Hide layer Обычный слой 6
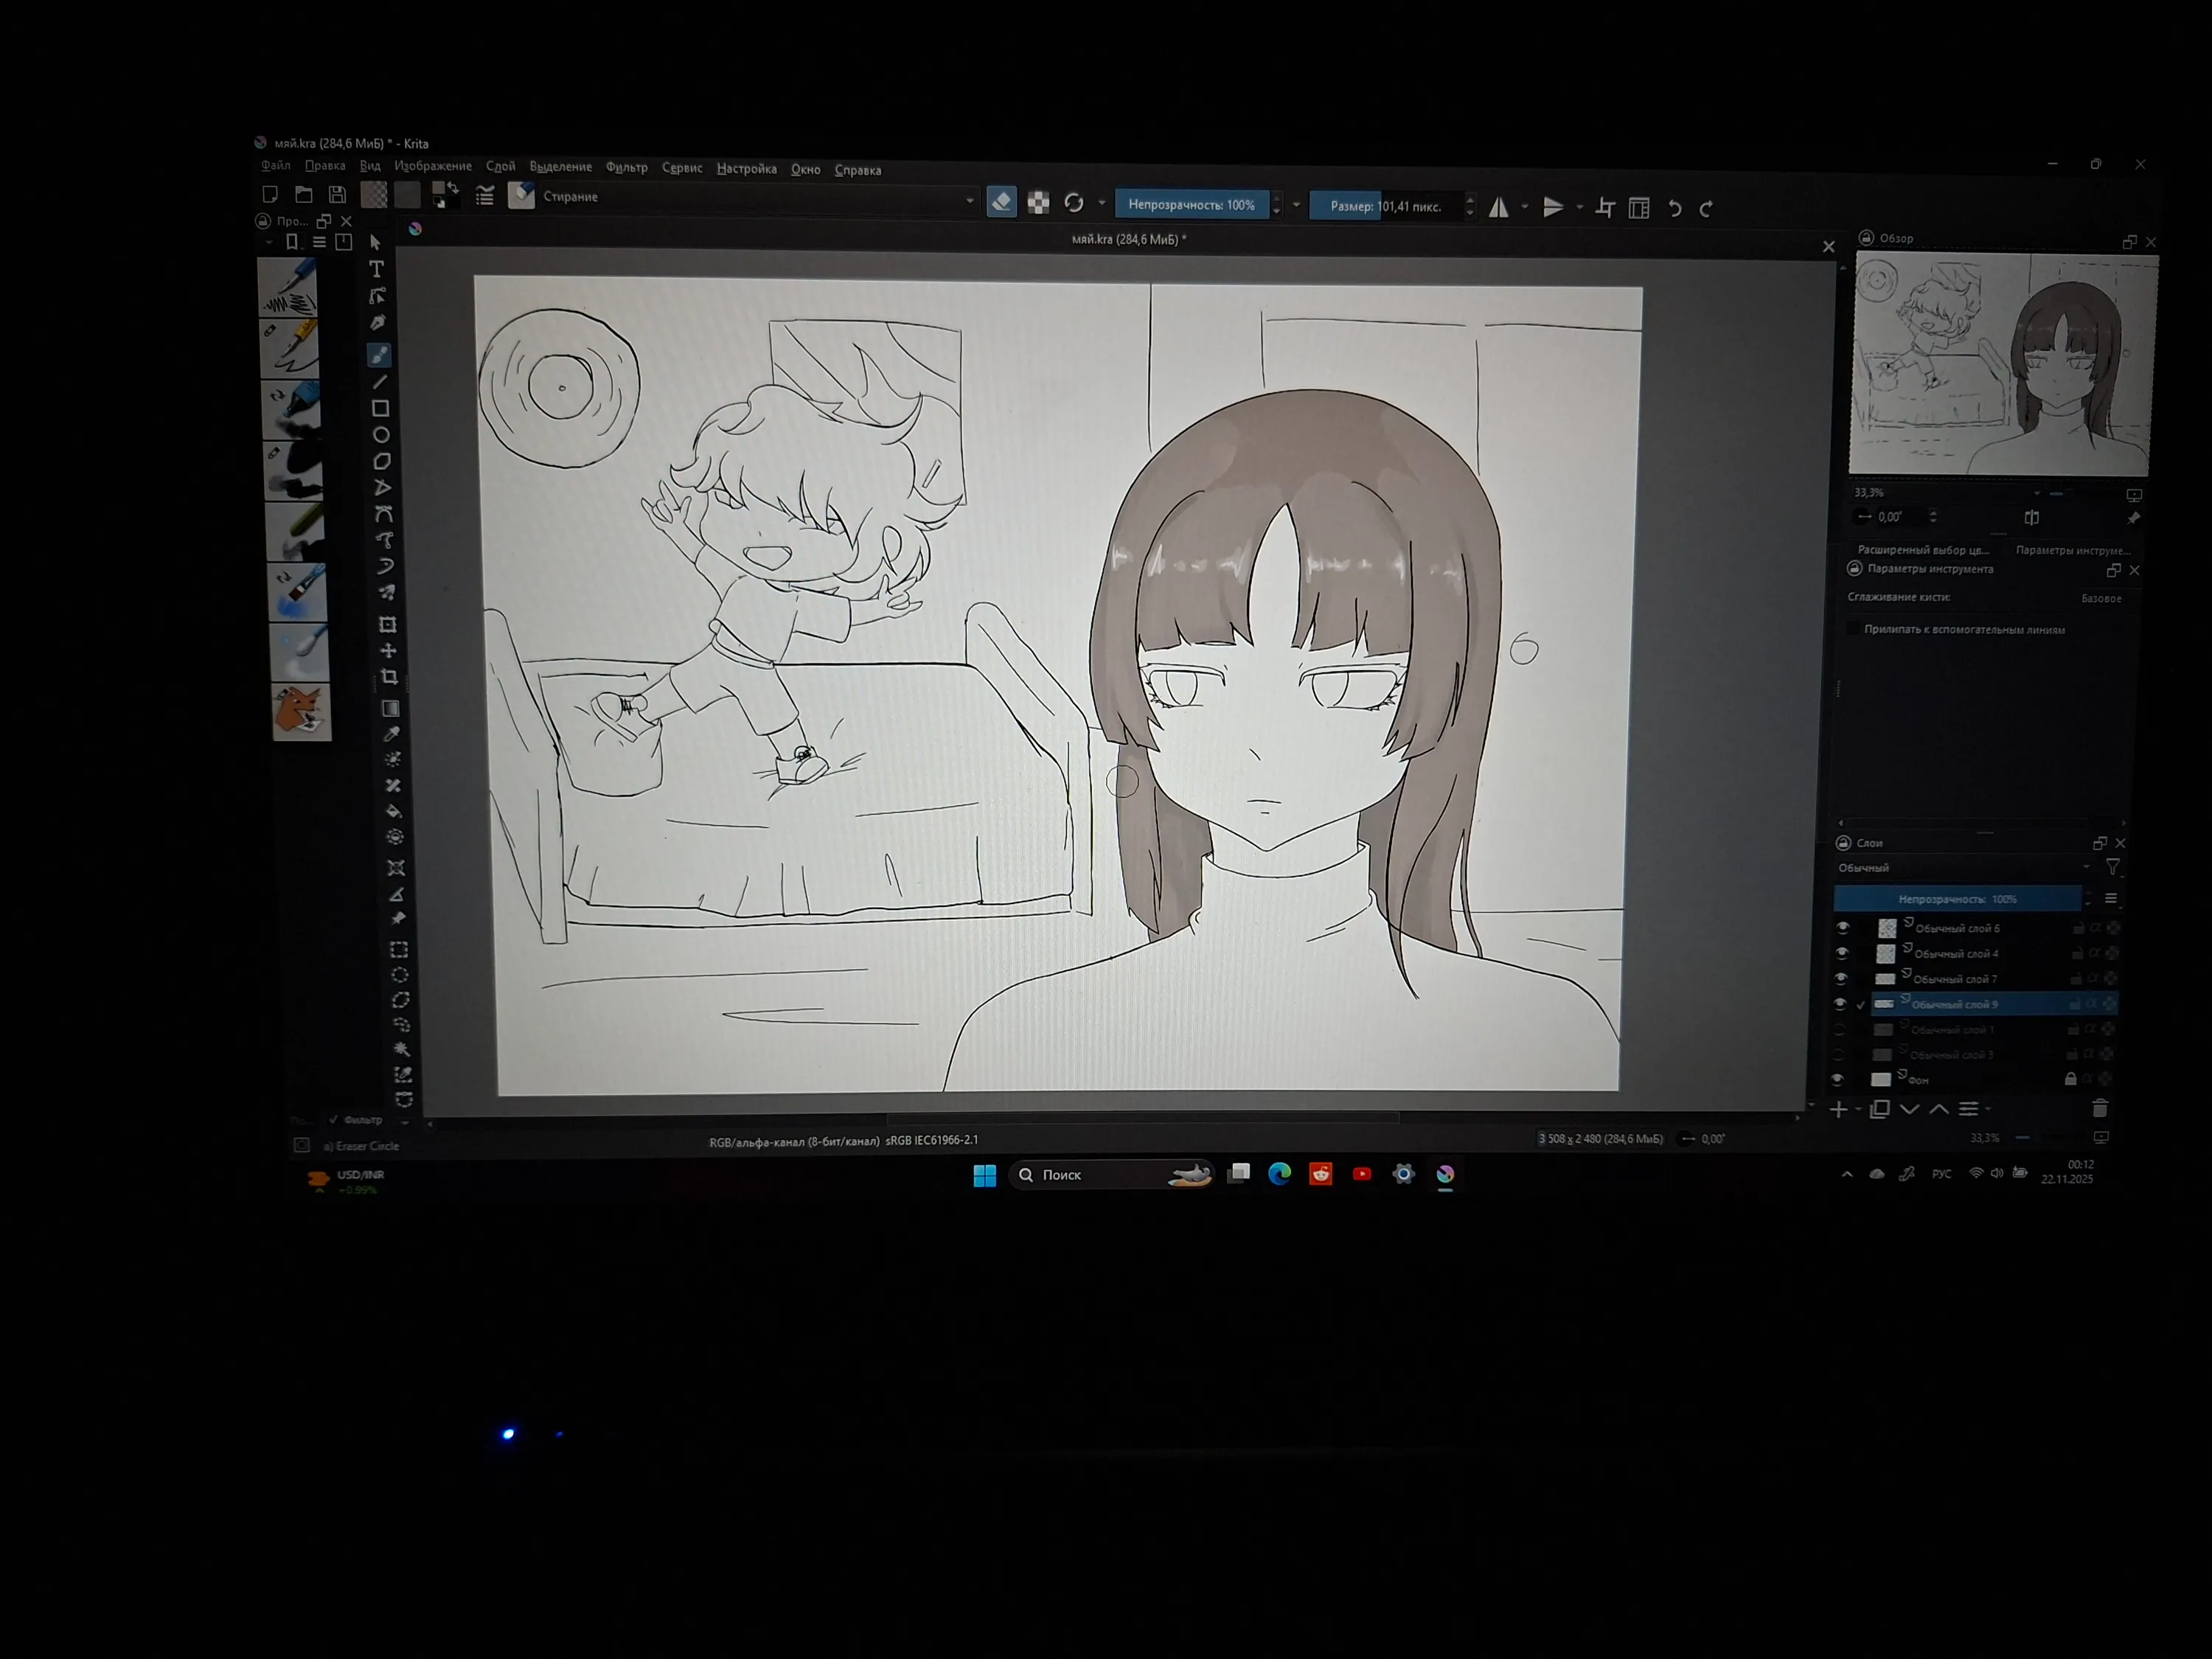This screenshot has width=2212, height=1659. 1843,928
